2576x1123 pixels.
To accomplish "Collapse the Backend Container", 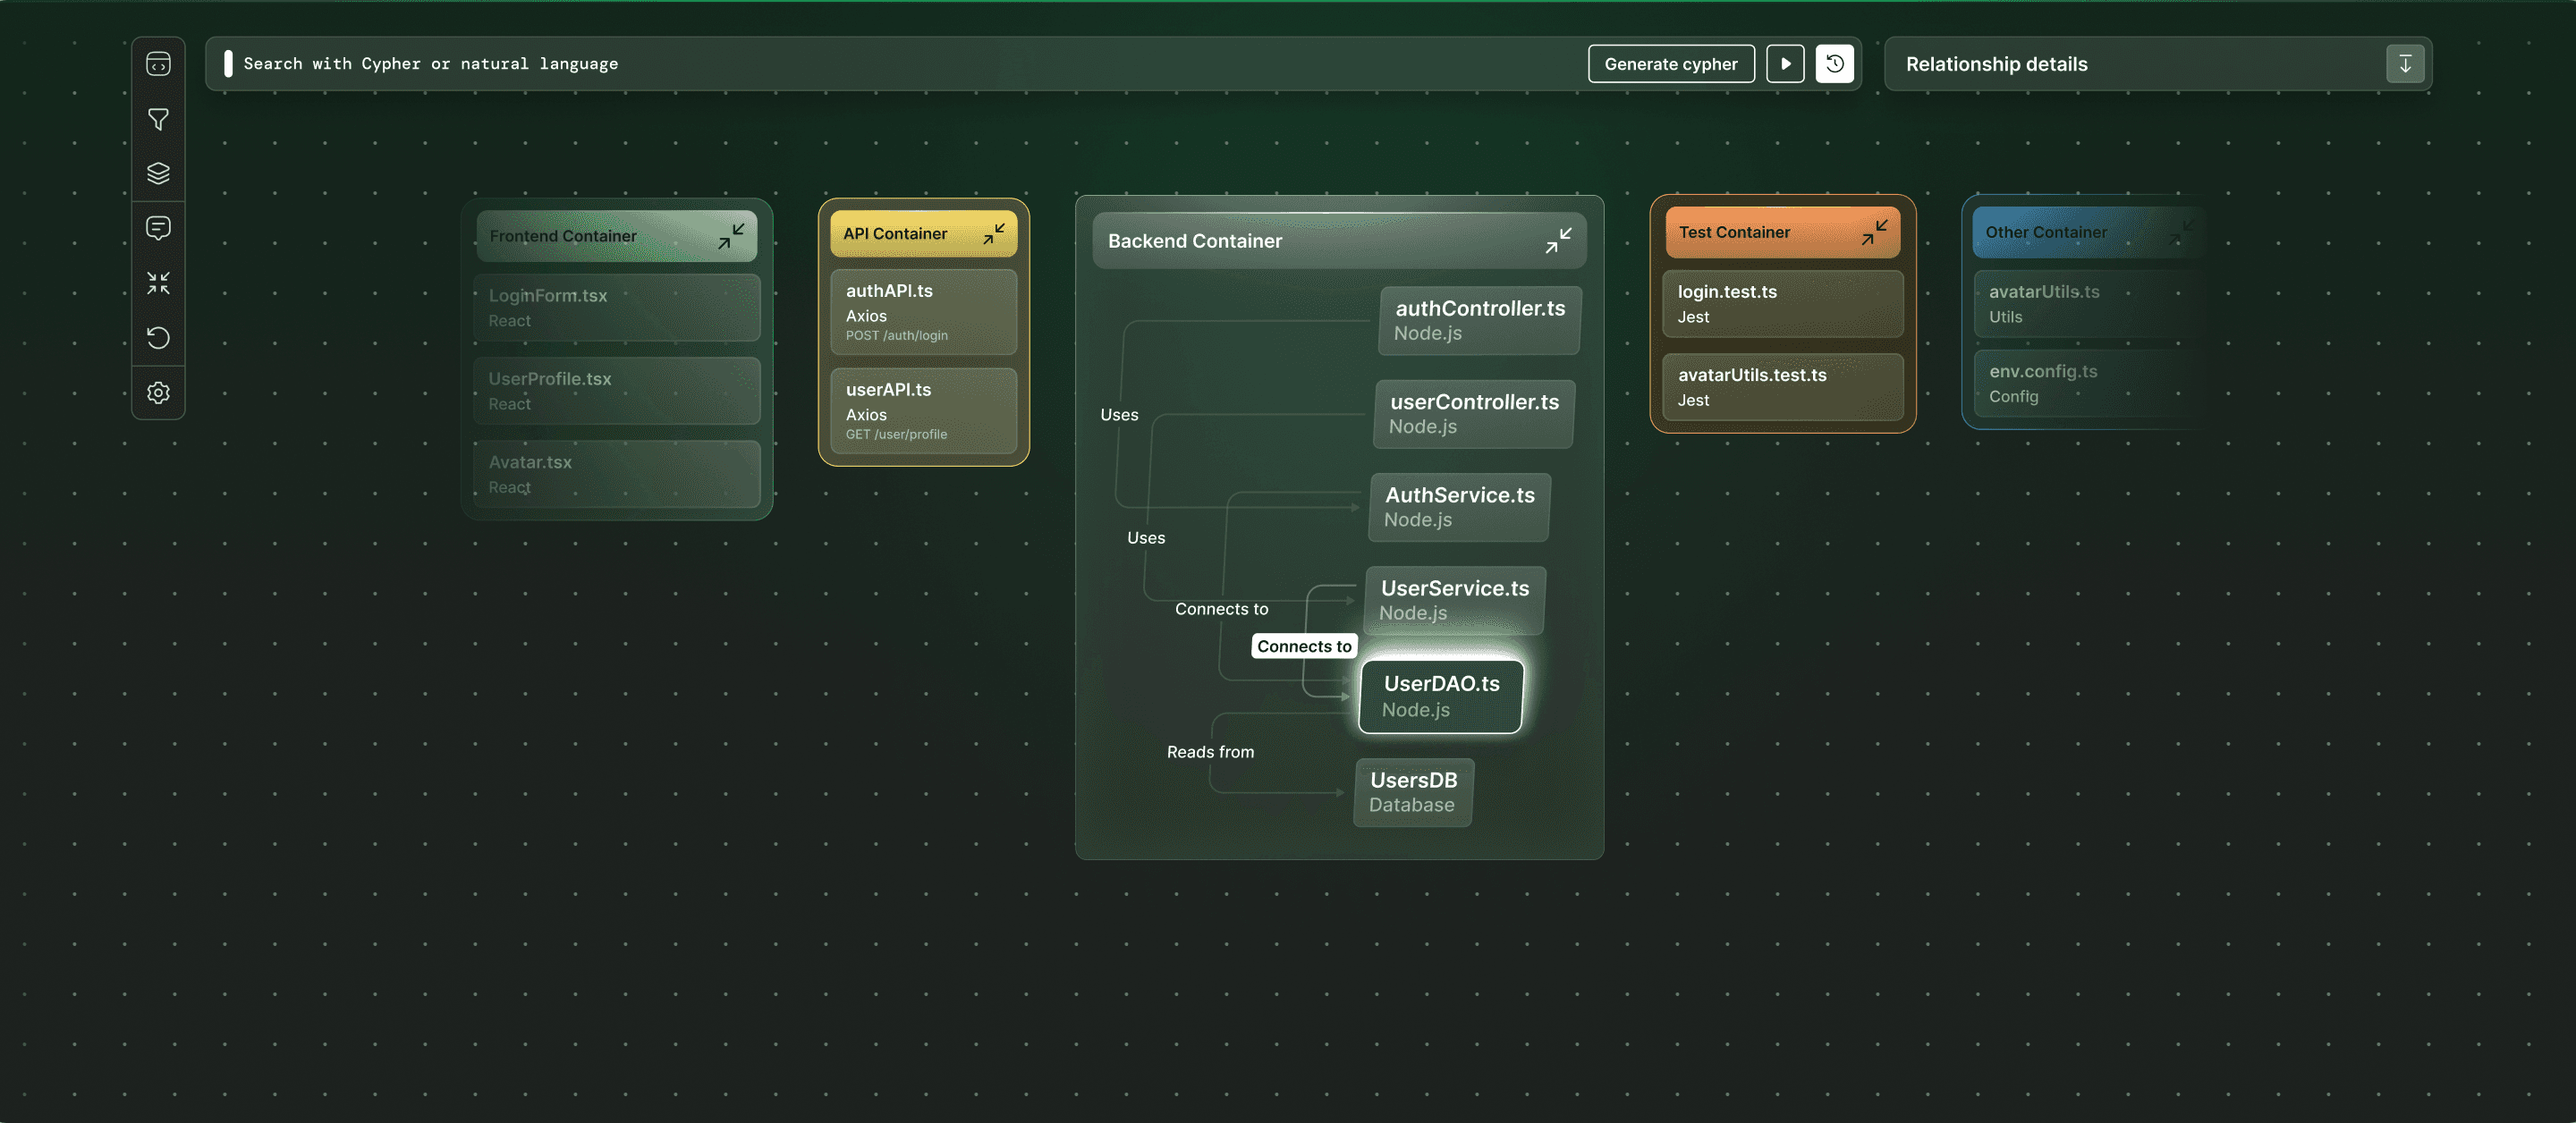I will 1557,241.
